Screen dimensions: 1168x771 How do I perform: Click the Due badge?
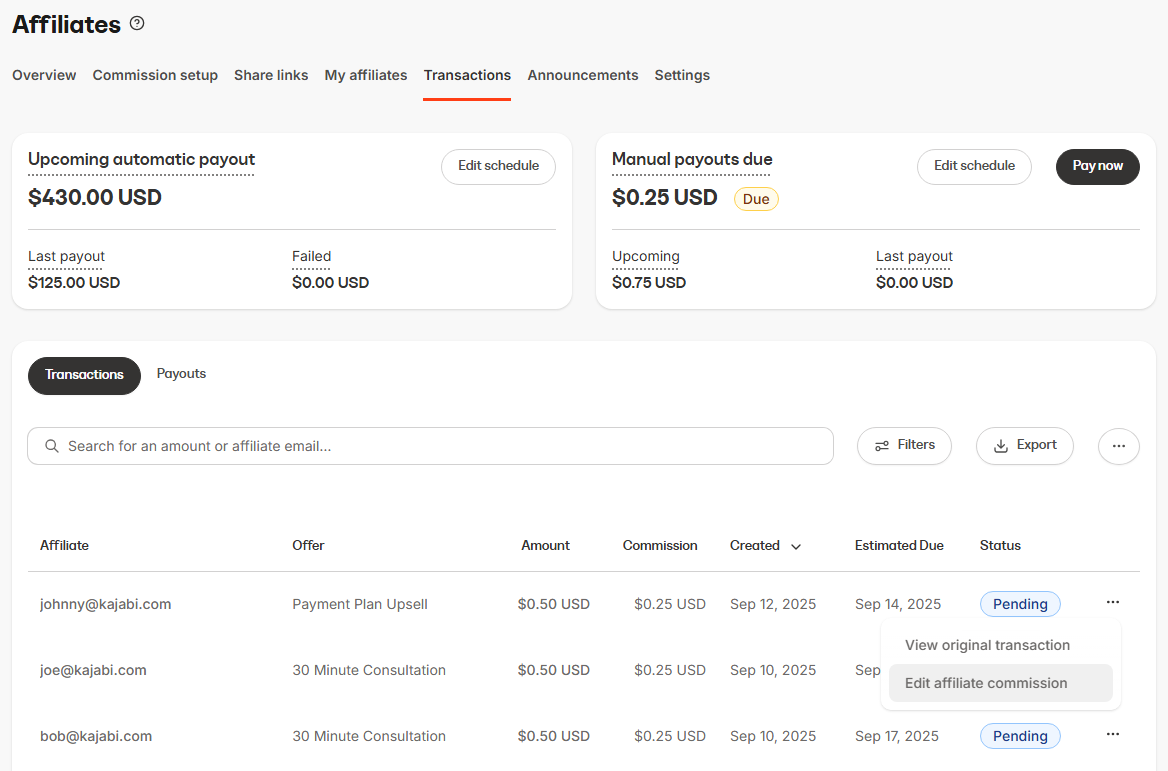pos(756,199)
